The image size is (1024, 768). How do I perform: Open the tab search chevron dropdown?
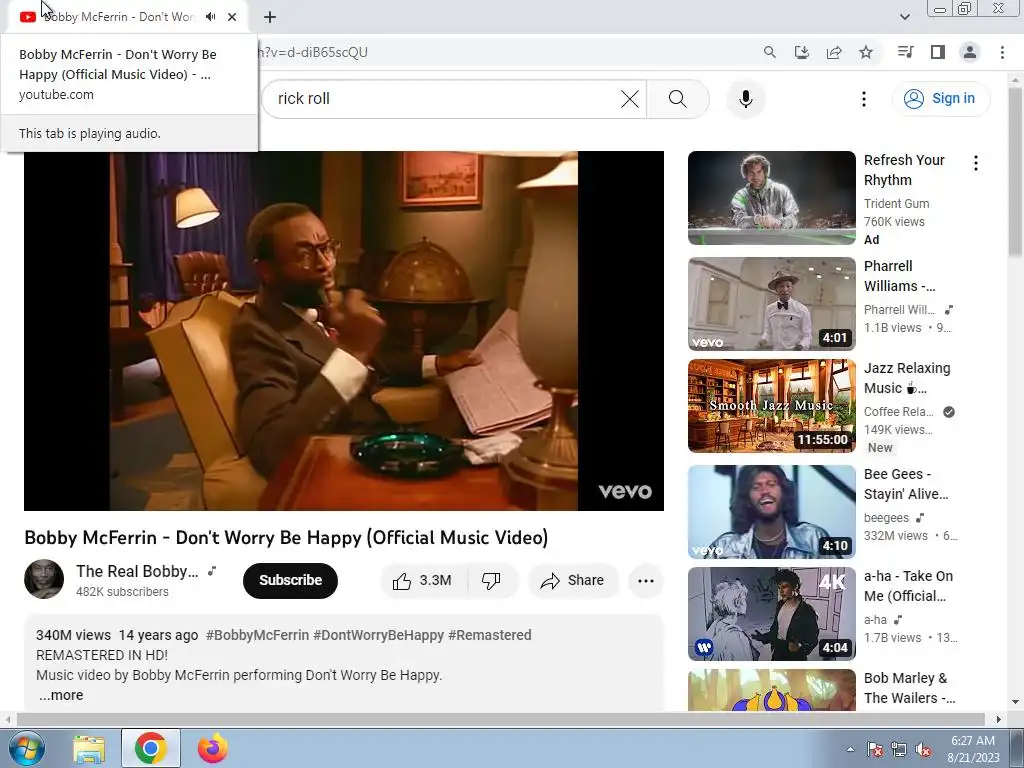[904, 17]
